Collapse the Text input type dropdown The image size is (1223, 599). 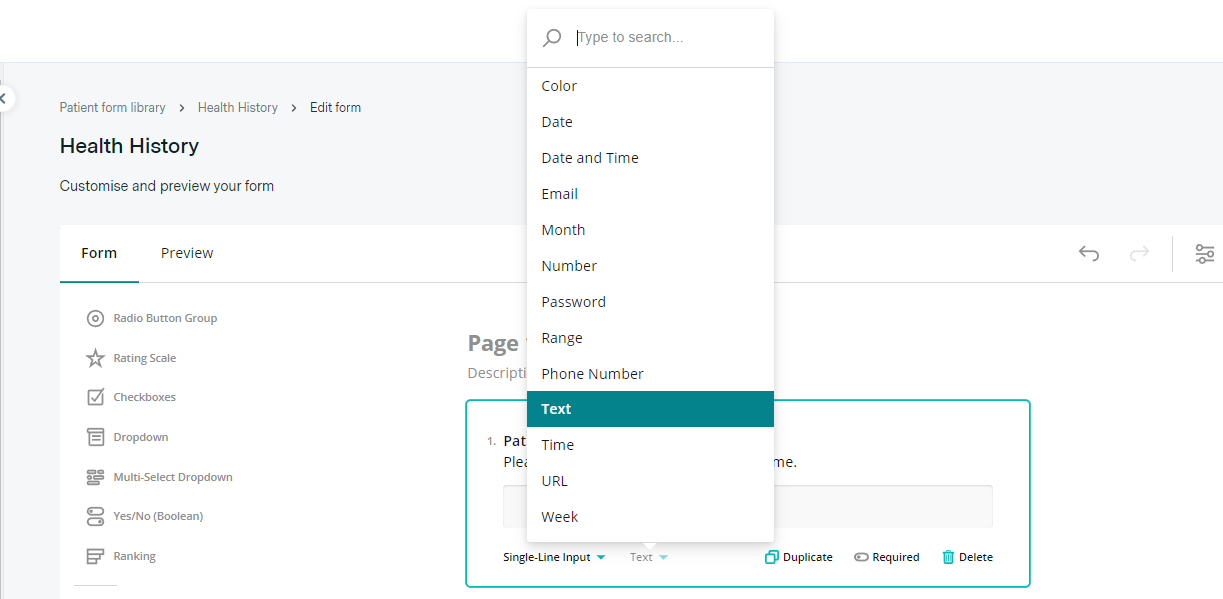tap(649, 557)
